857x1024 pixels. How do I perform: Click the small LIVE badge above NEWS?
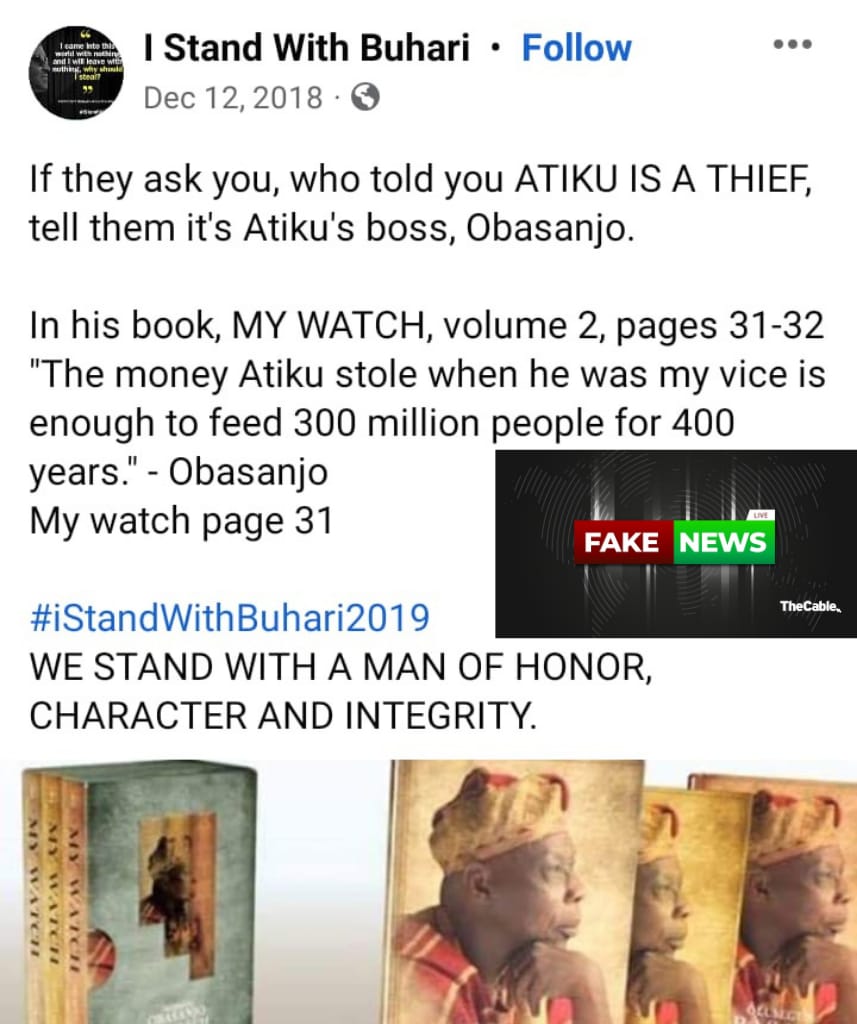click(760, 515)
